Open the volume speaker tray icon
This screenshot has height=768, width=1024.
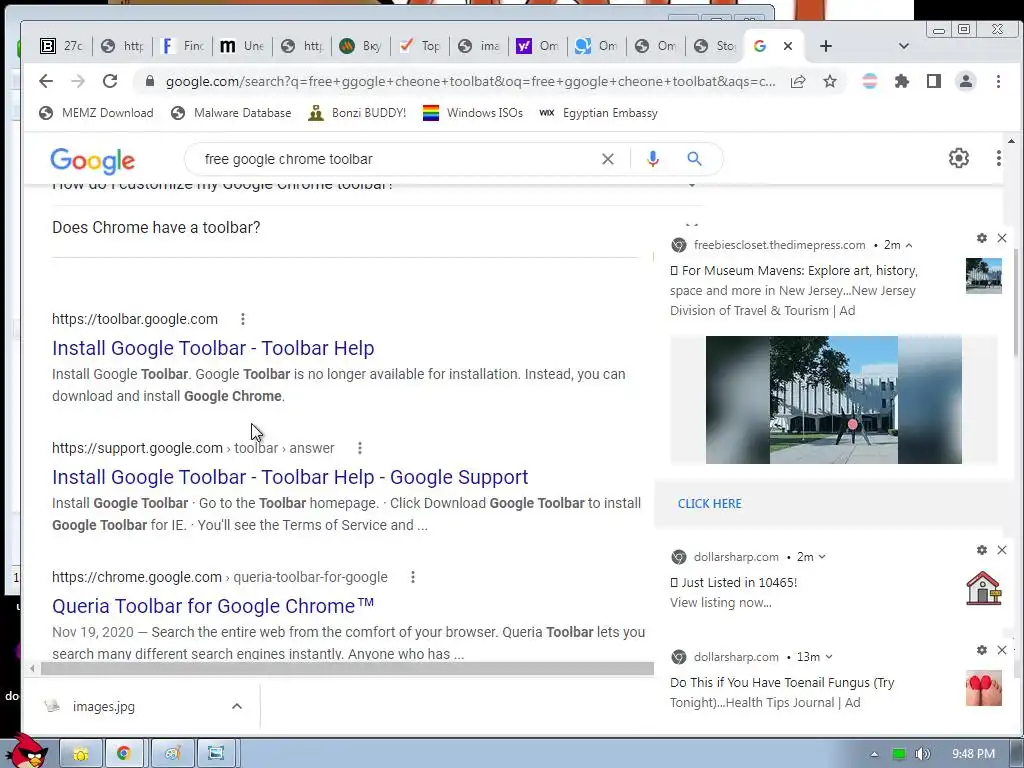pos(922,754)
